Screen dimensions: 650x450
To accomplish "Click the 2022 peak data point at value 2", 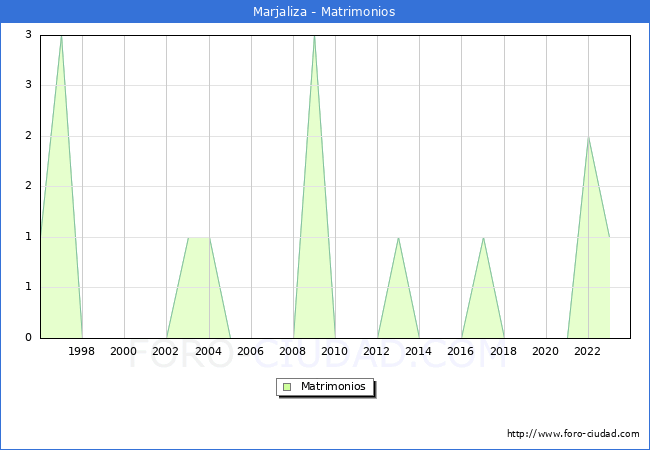I will (588, 137).
